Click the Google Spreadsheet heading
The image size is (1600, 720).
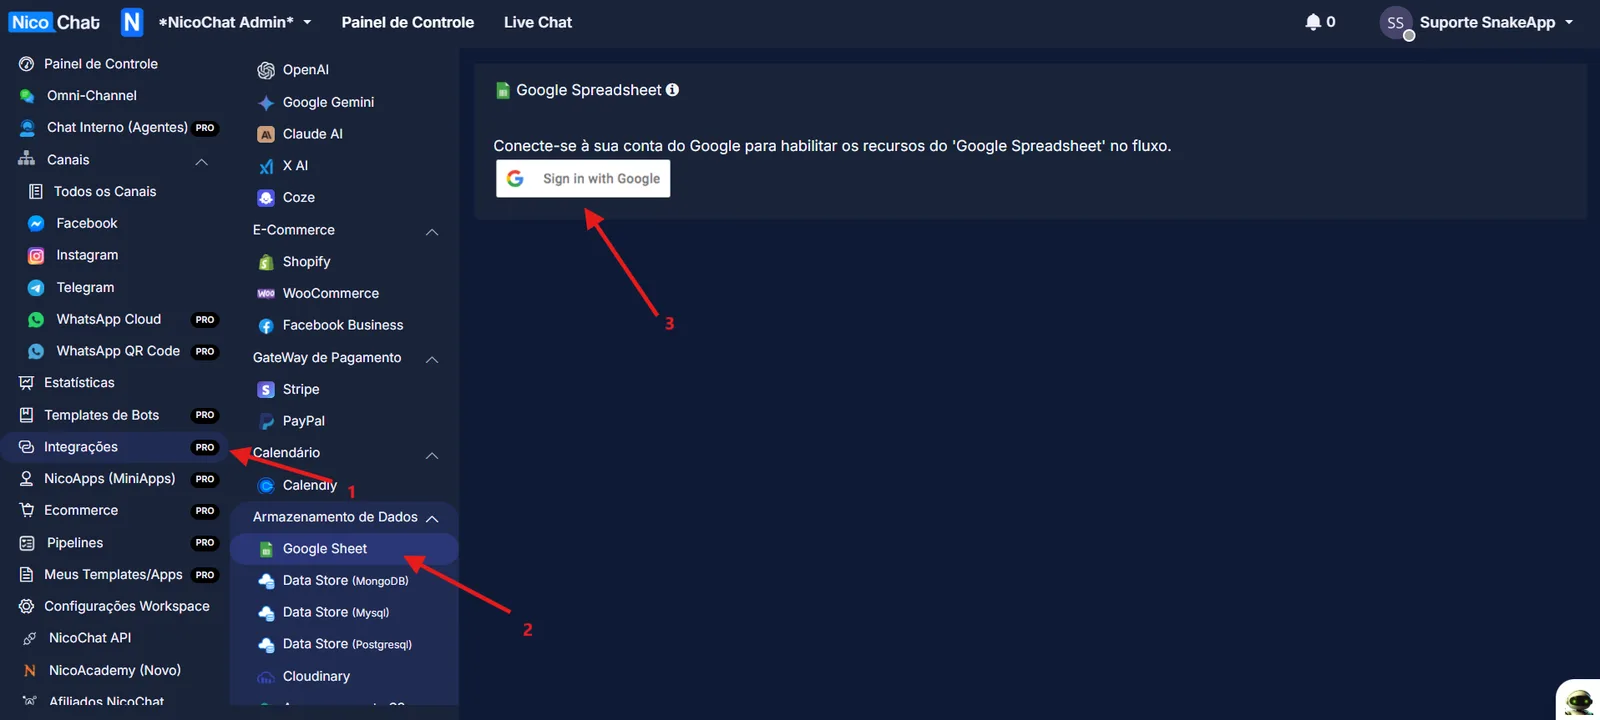[588, 90]
